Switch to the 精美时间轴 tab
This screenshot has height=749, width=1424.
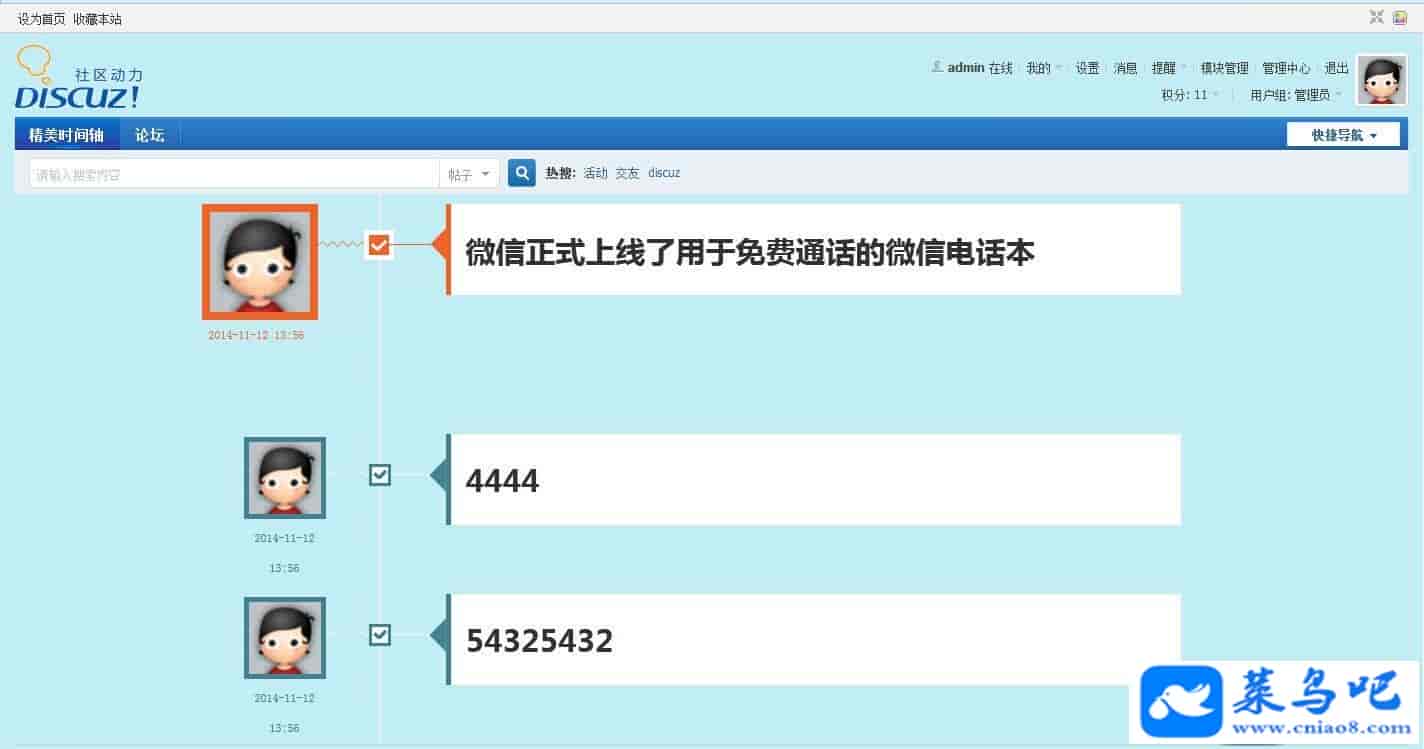coord(67,135)
